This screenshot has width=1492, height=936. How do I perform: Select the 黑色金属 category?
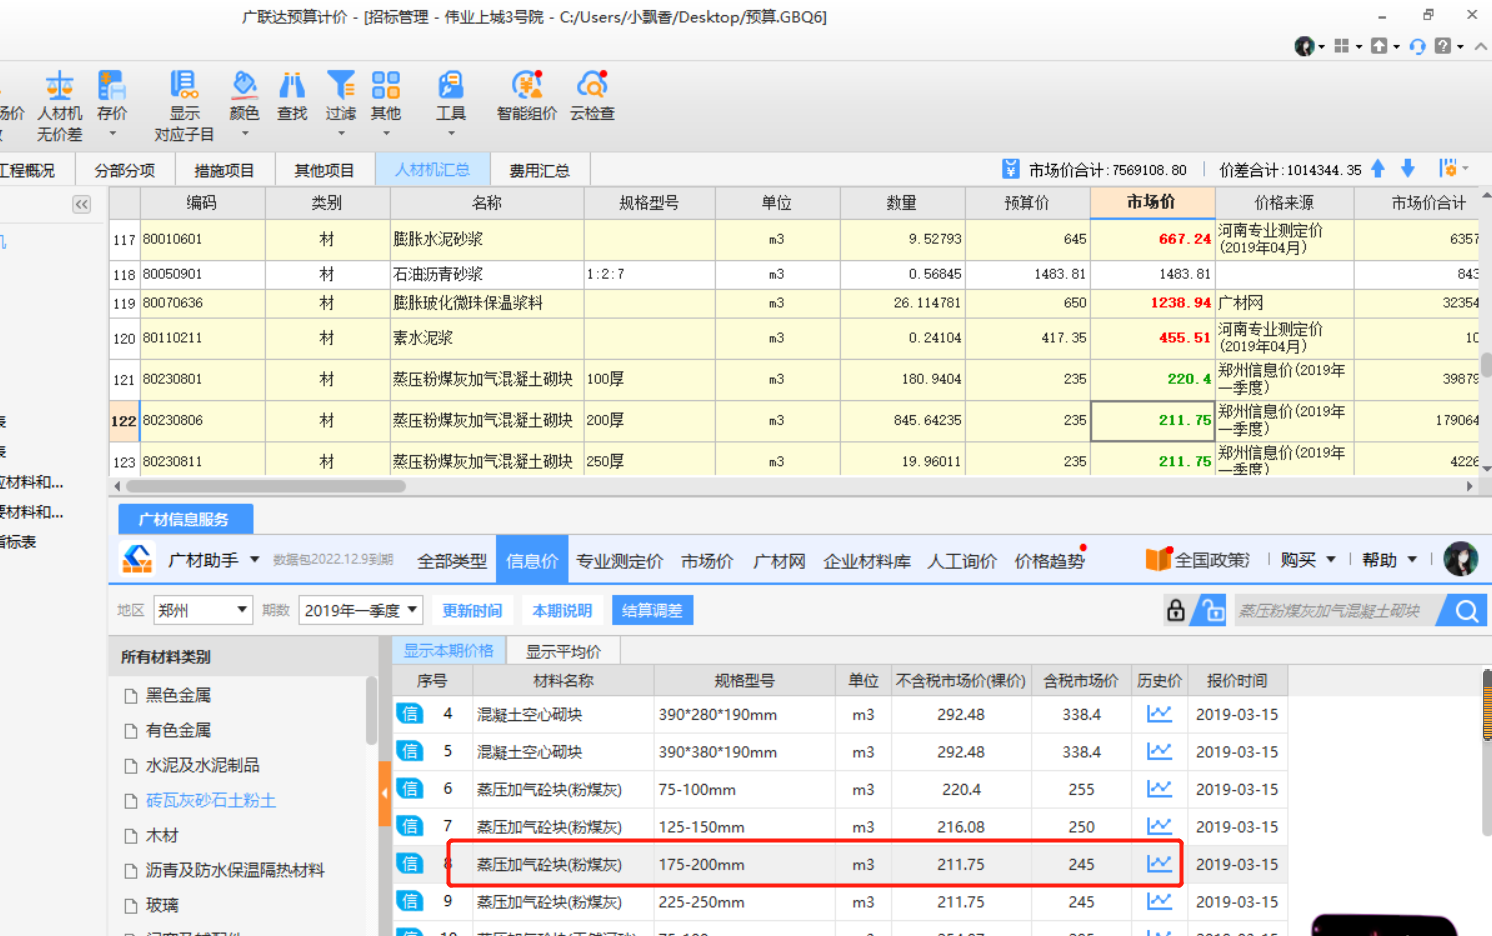tap(178, 695)
